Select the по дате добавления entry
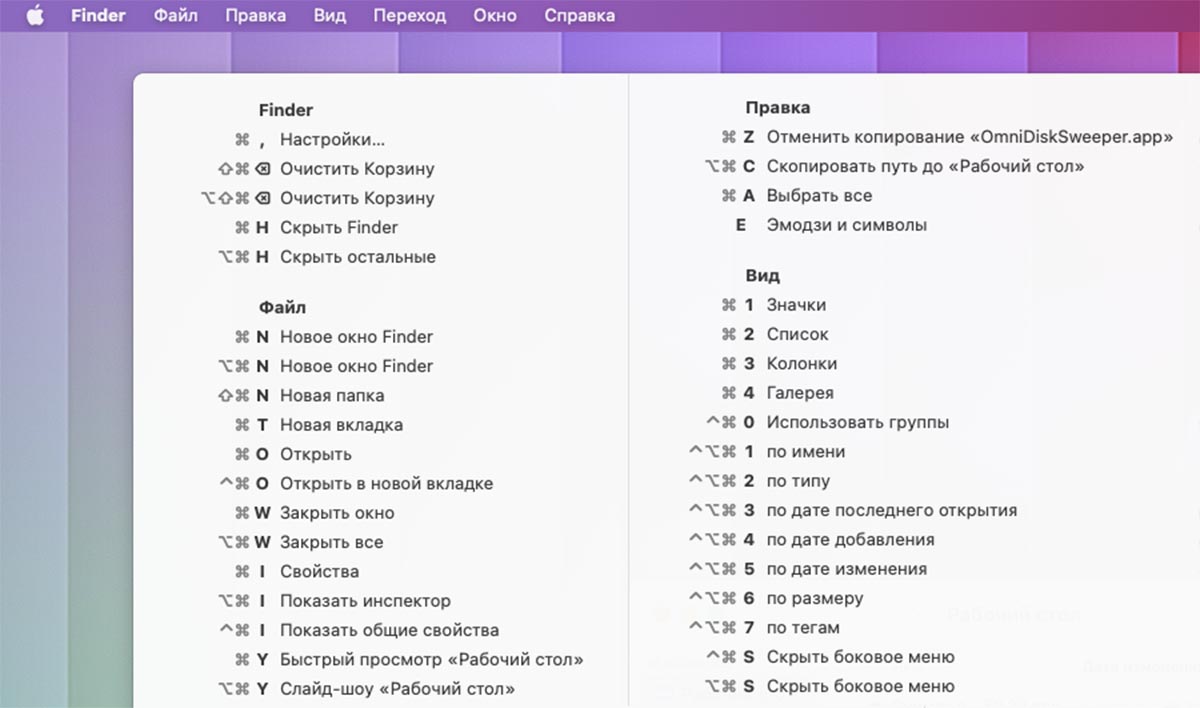 point(850,540)
